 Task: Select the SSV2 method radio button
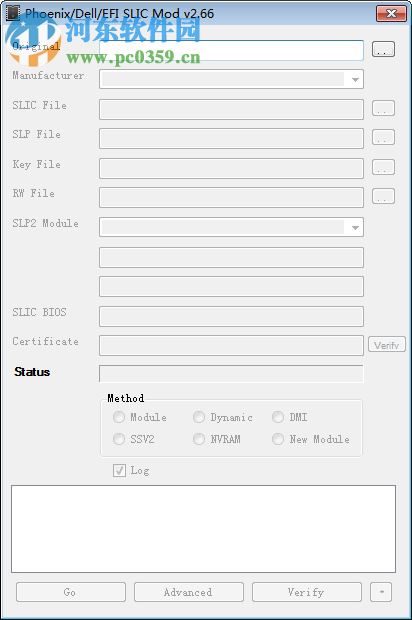tap(119, 439)
